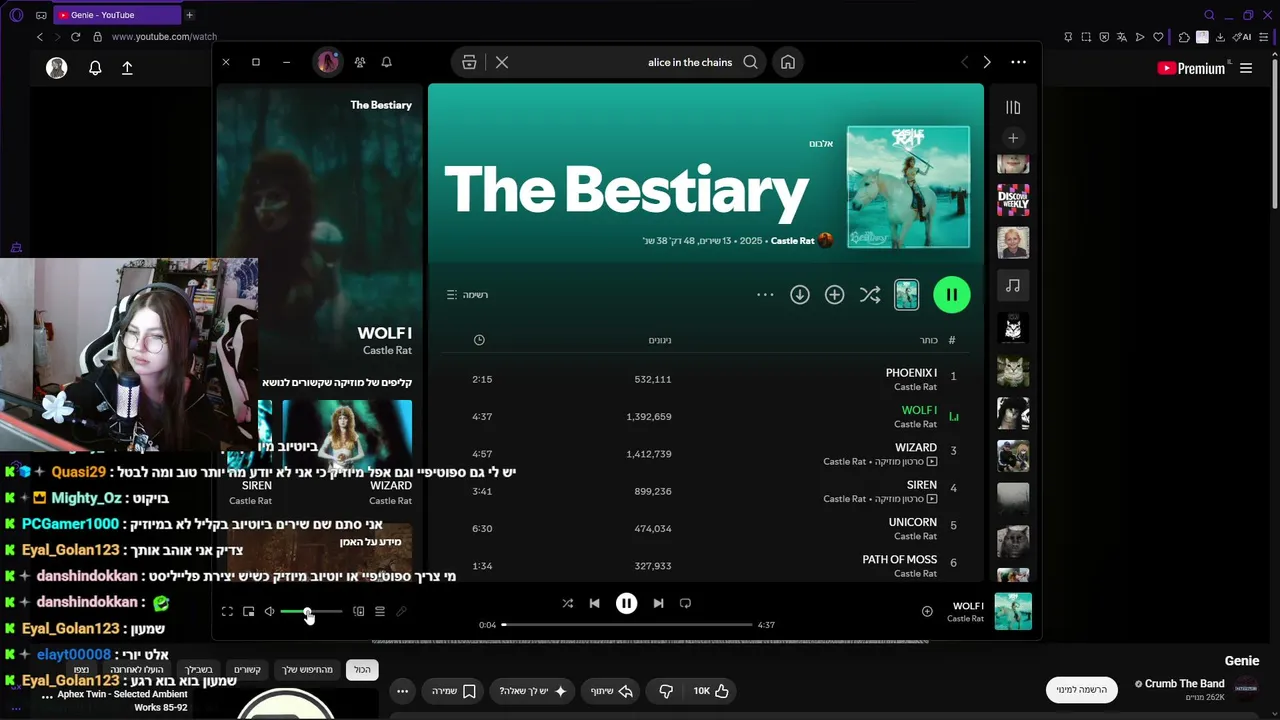Select the קשורים filter chip

[247, 670]
